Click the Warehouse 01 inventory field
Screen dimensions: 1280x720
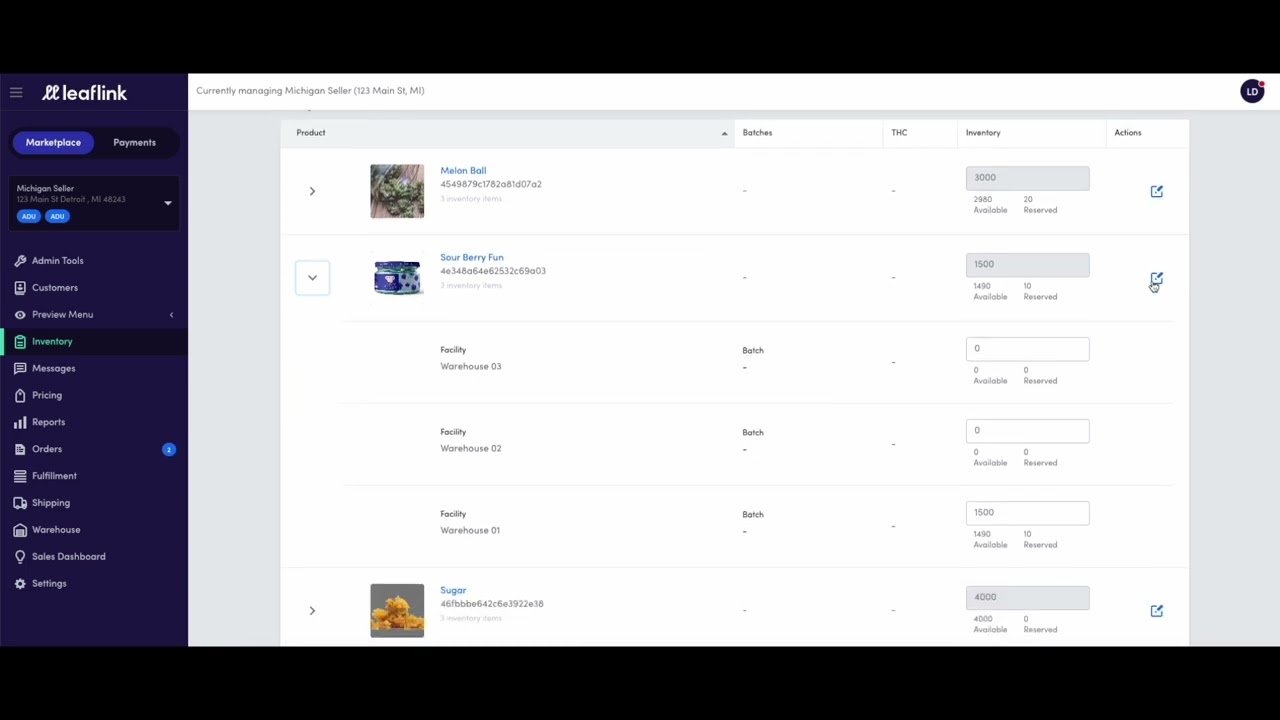(1027, 513)
